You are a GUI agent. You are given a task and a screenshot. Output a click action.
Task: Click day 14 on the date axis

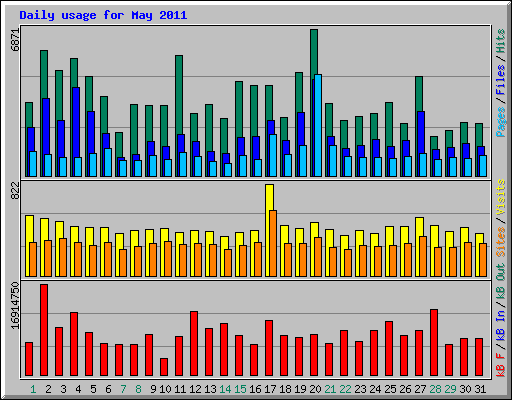(x=225, y=389)
